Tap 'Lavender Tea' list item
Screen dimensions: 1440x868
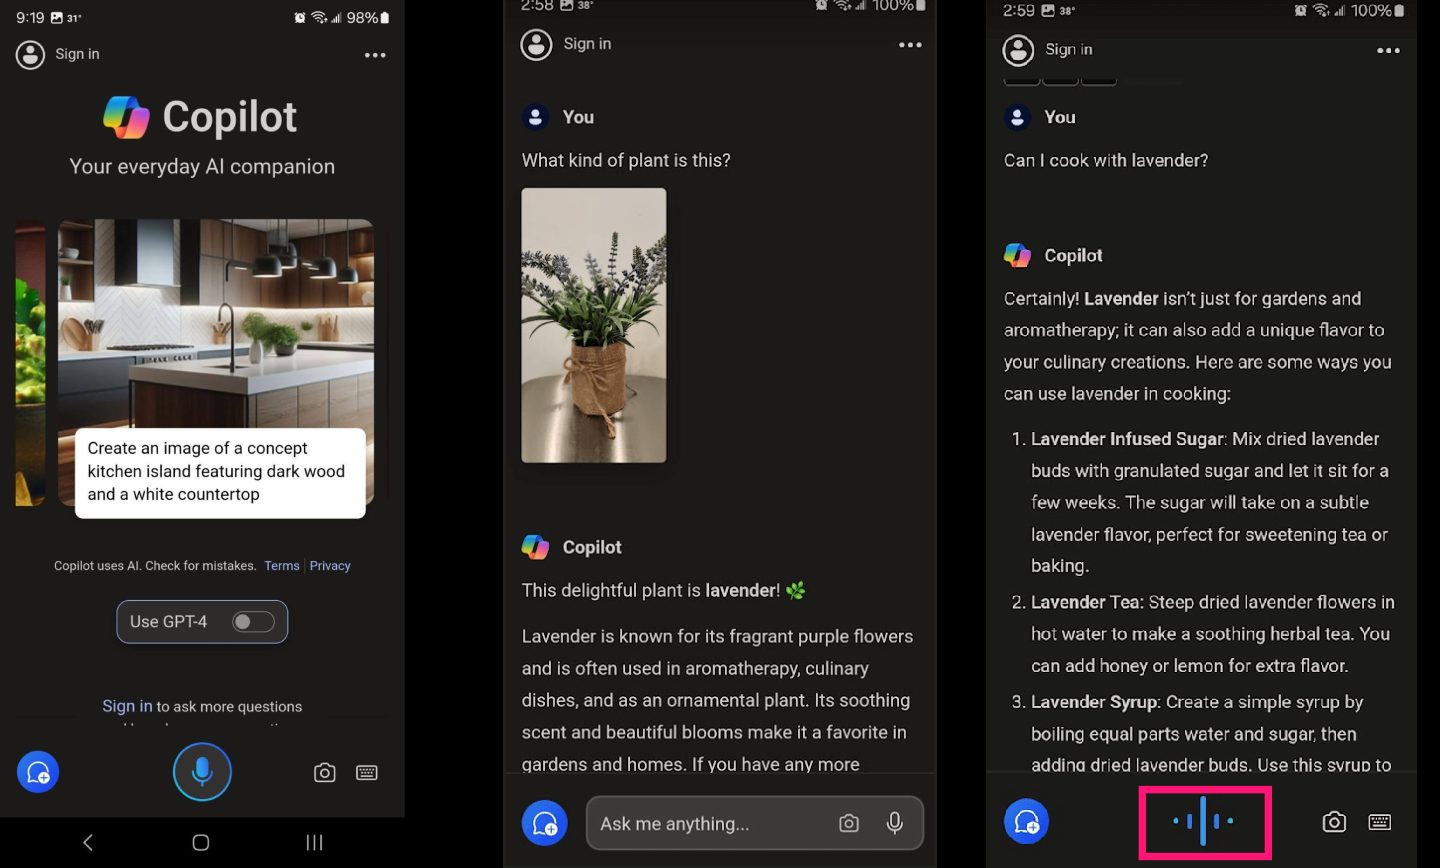click(x=1202, y=634)
